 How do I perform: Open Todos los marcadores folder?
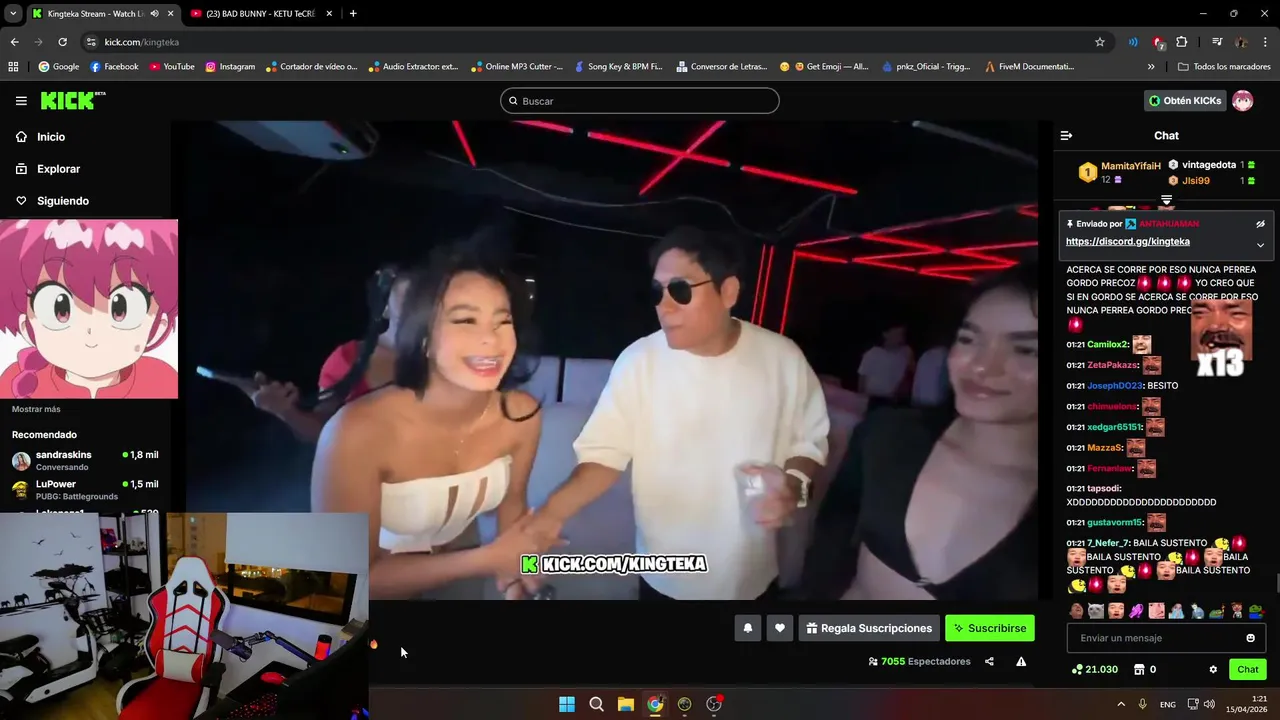pos(1224,67)
